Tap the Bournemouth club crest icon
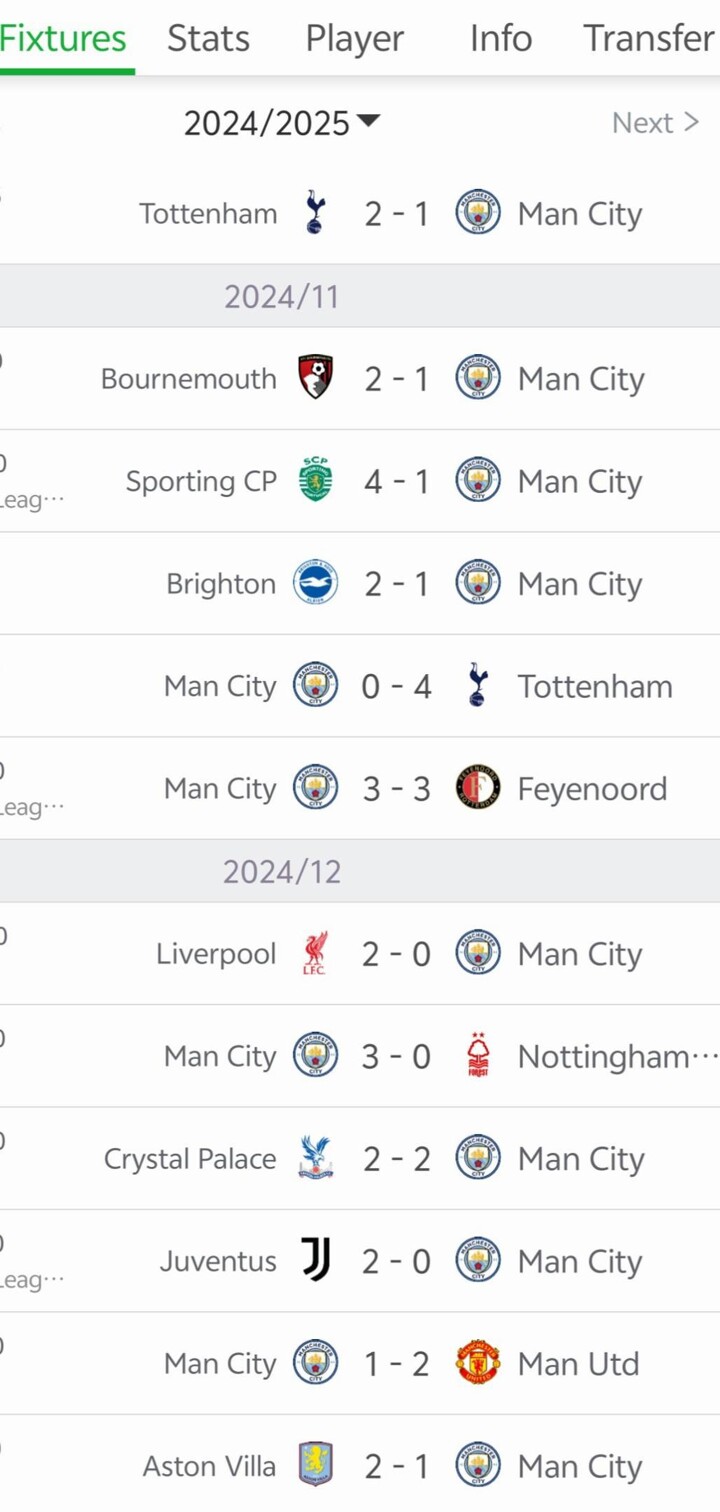Screen dimensions: 720x1512 [316, 378]
